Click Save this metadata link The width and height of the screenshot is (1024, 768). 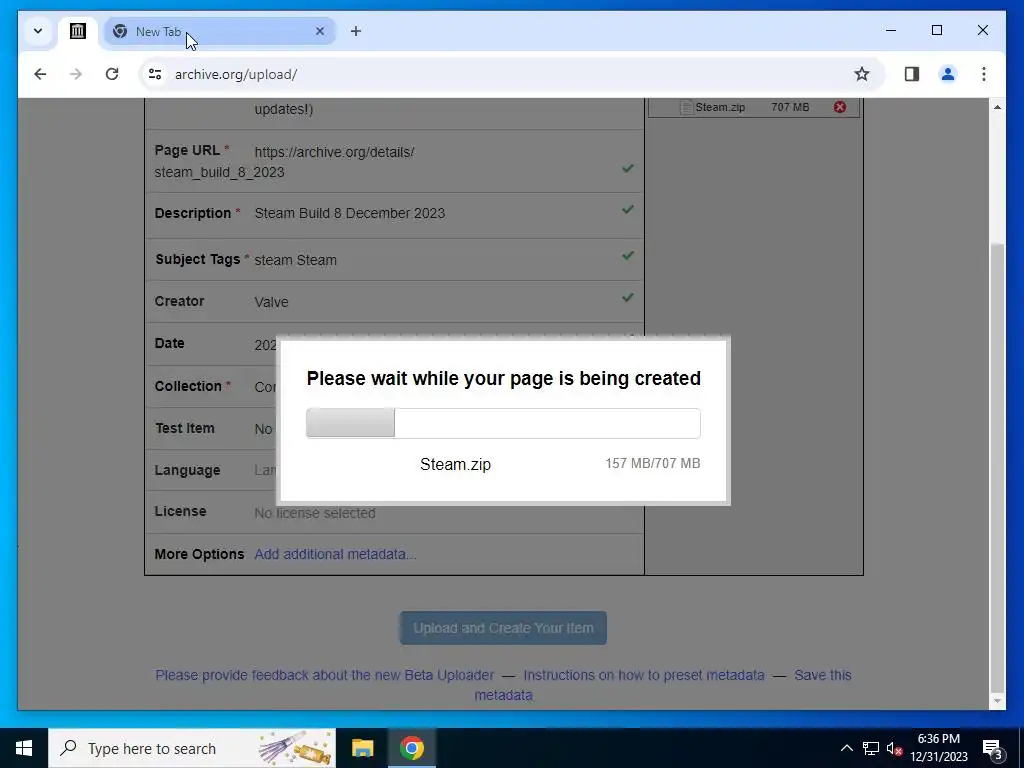(823, 675)
